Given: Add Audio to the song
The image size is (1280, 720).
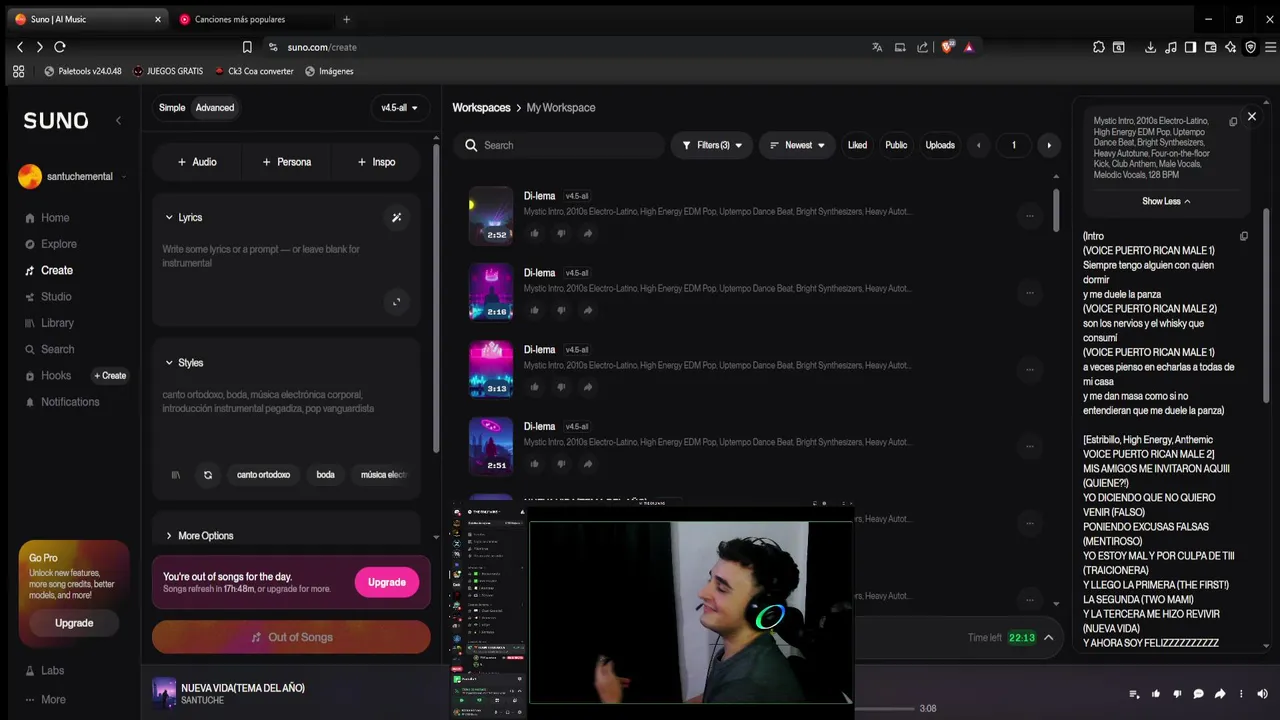Looking at the screenshot, I should click(197, 162).
